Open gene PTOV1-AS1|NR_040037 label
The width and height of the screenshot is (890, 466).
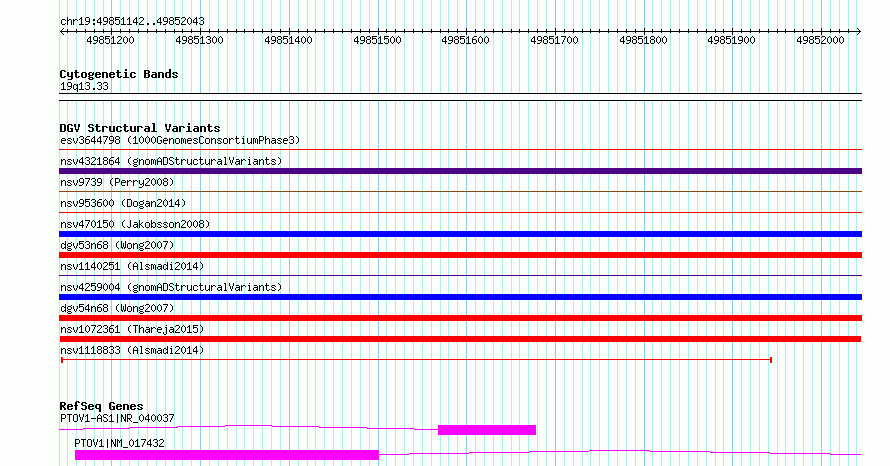pos(117,418)
